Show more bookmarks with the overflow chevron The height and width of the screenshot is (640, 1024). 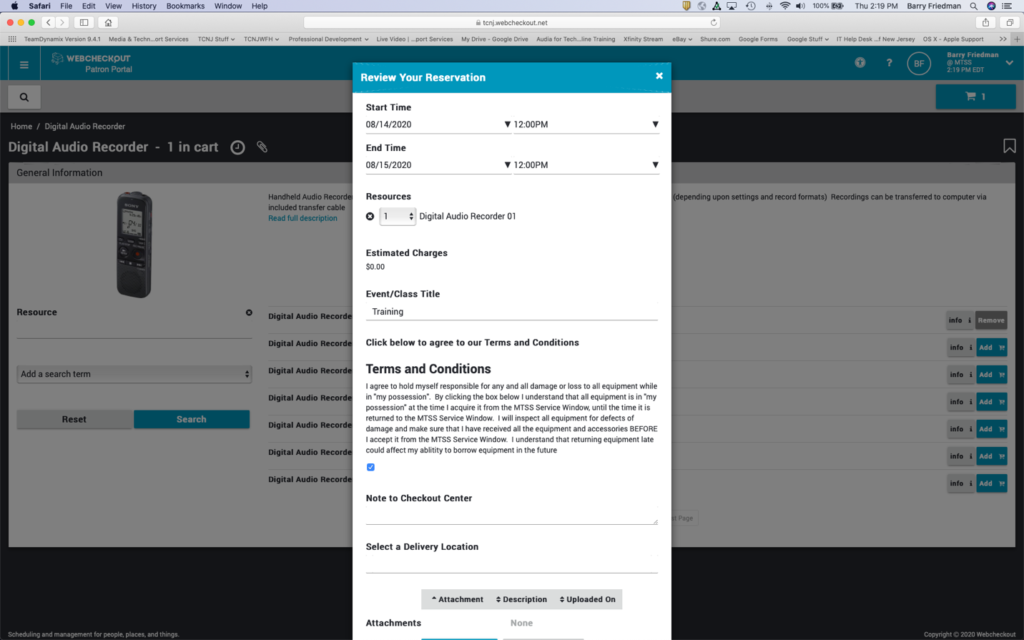(1002, 39)
